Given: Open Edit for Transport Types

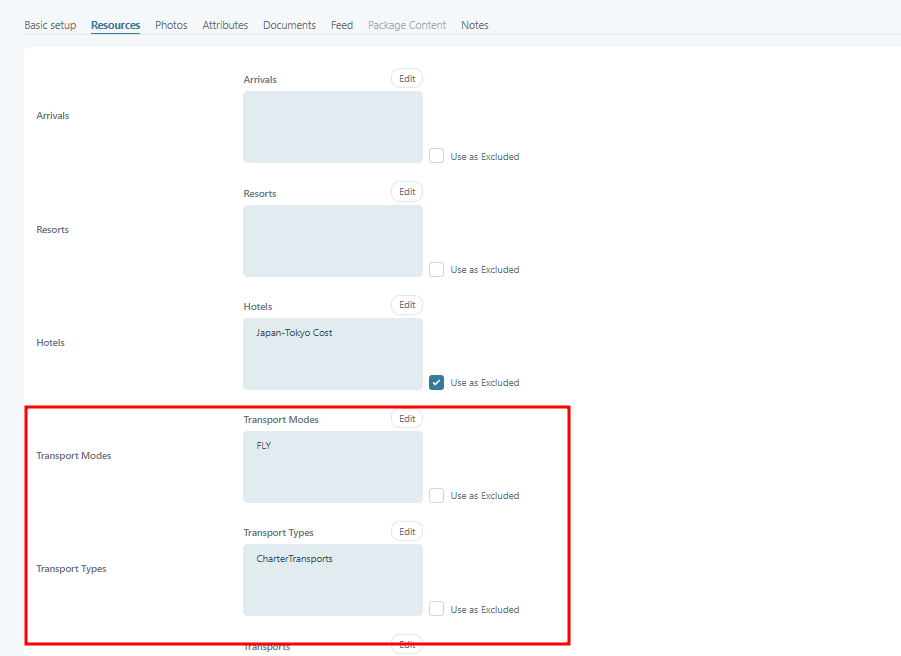Looking at the screenshot, I should [407, 532].
